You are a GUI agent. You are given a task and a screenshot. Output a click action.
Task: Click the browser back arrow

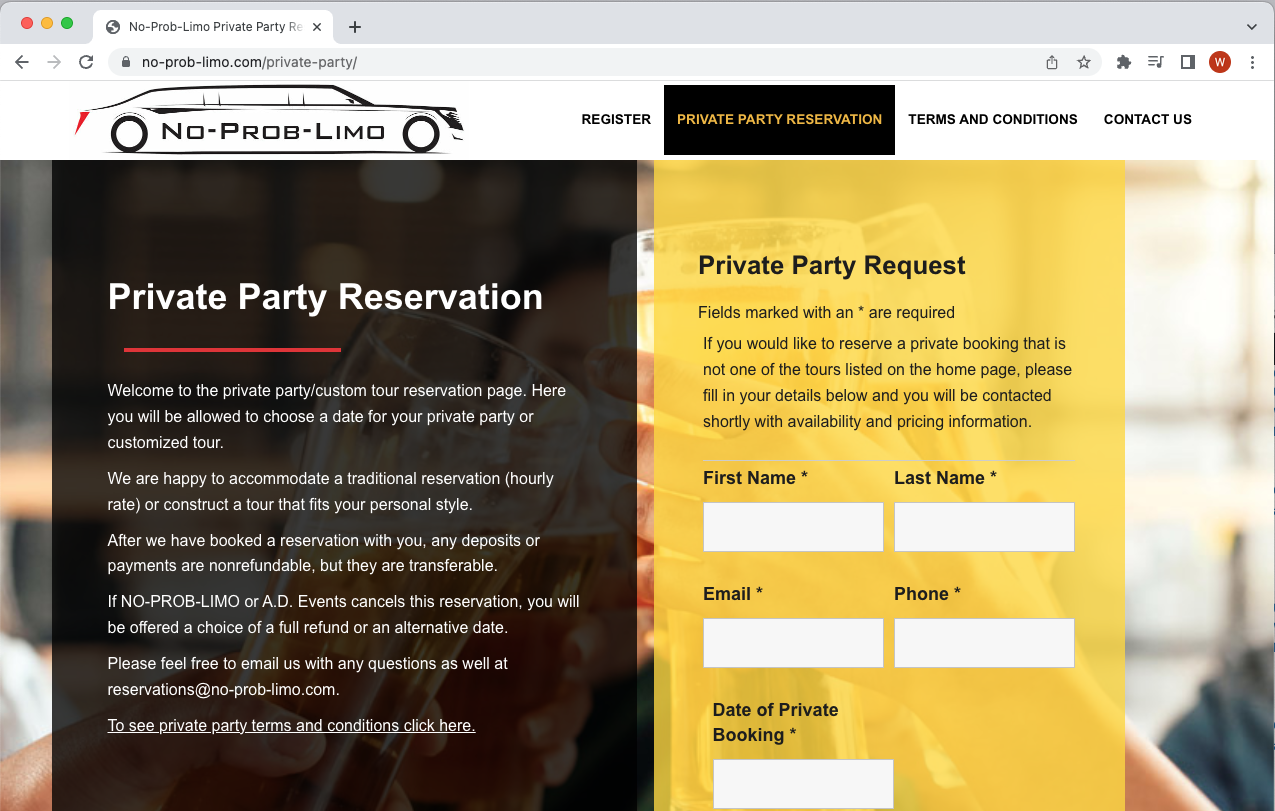(22, 62)
